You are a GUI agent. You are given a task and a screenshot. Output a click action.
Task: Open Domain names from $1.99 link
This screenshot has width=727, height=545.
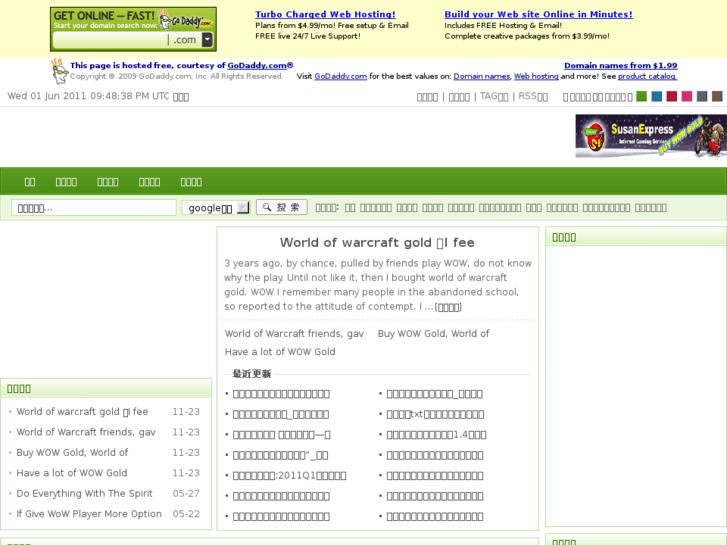point(620,65)
